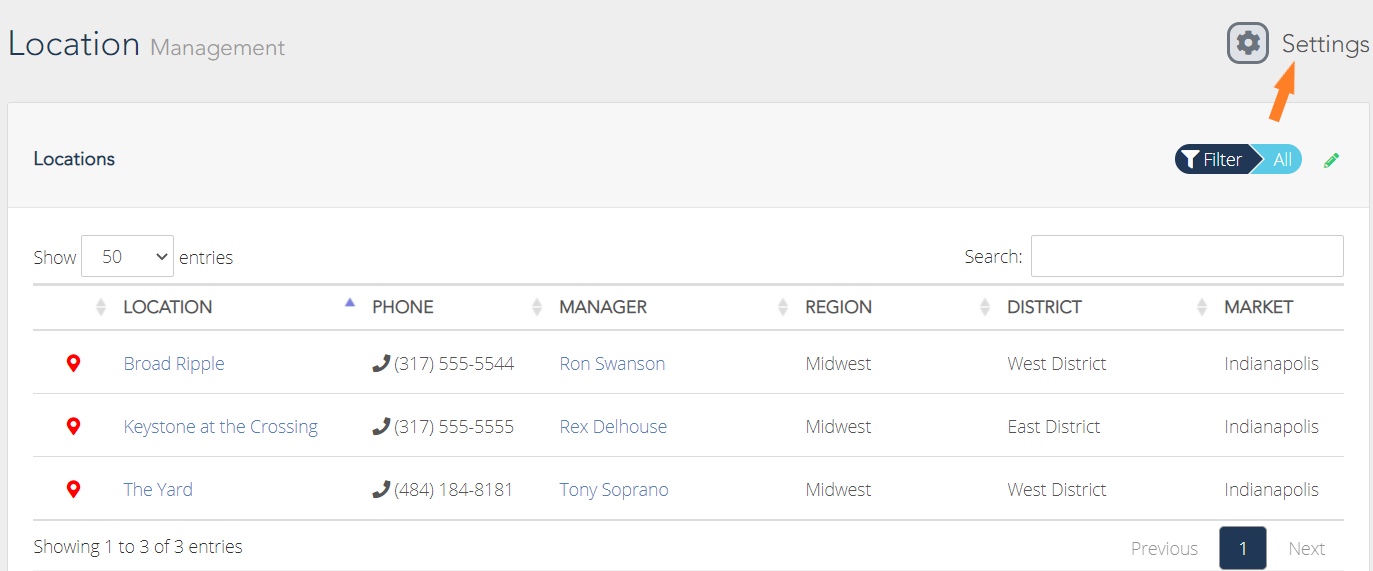Click the funnel Filter icon
1373x571 pixels.
(1190, 160)
